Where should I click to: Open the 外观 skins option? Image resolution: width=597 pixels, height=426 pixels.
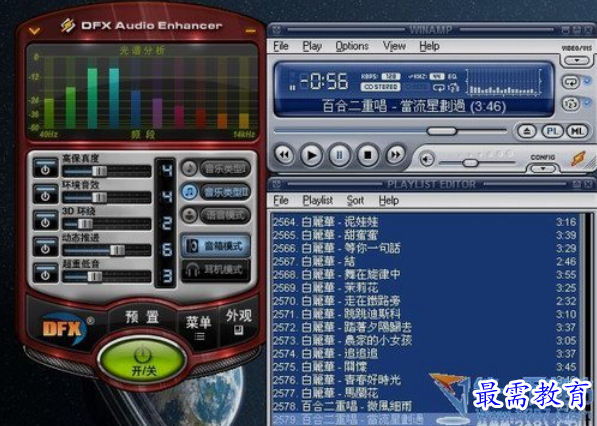click(x=239, y=322)
